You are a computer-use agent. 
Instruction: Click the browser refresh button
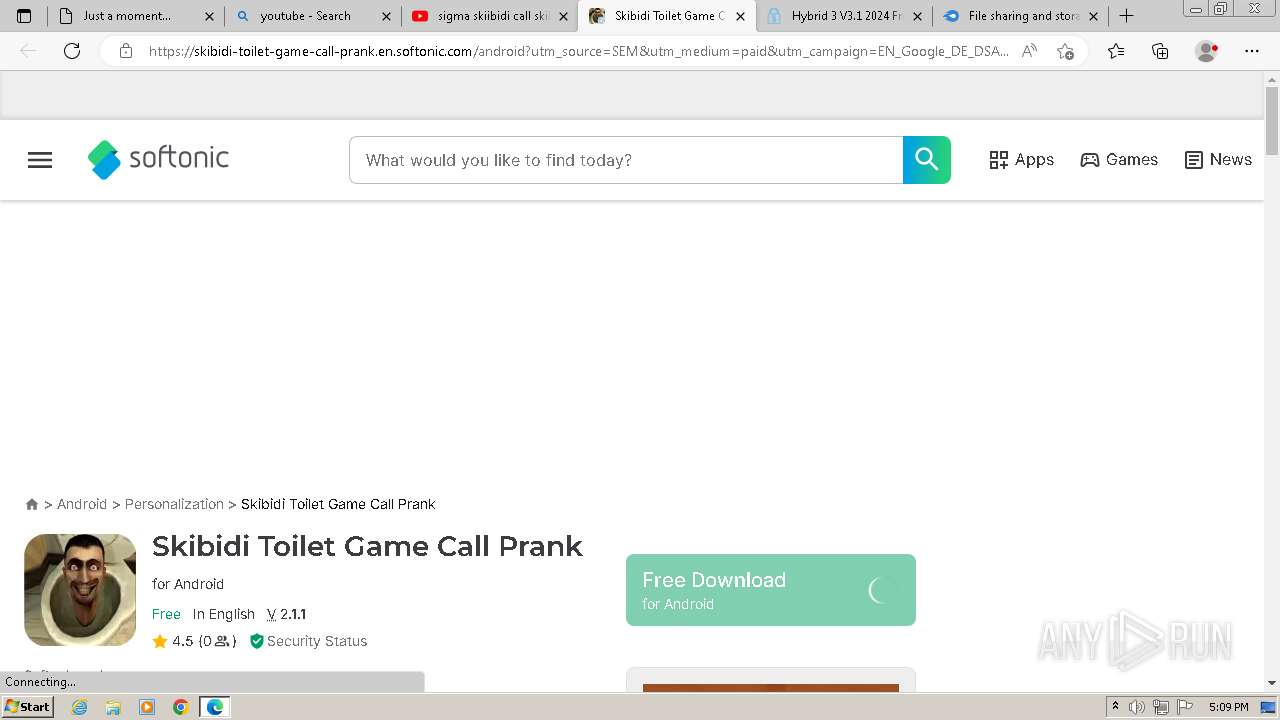click(x=72, y=51)
